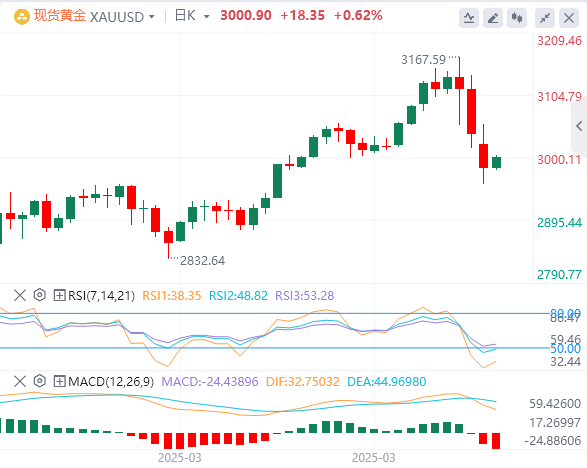The image size is (587, 468).
Task: Click the MACD 17.26997 axis label
Action: [555, 423]
